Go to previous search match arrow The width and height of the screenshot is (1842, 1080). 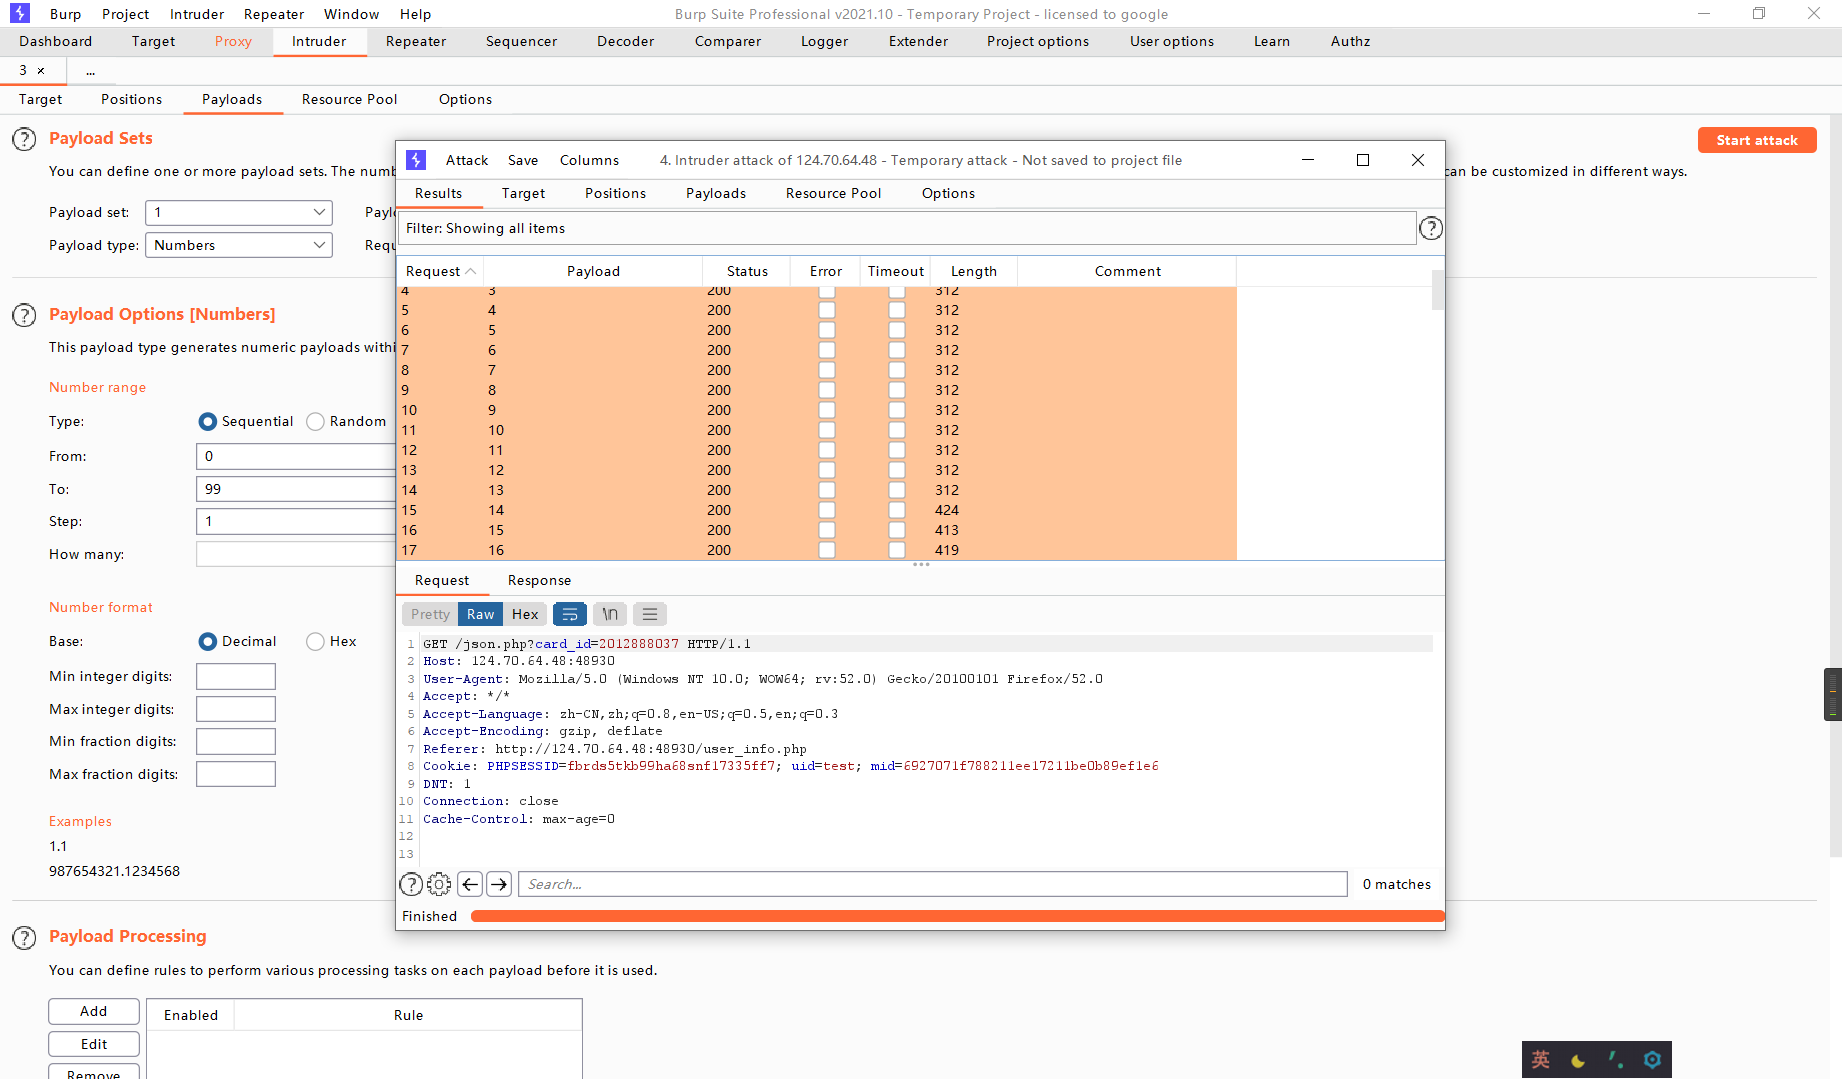(469, 884)
